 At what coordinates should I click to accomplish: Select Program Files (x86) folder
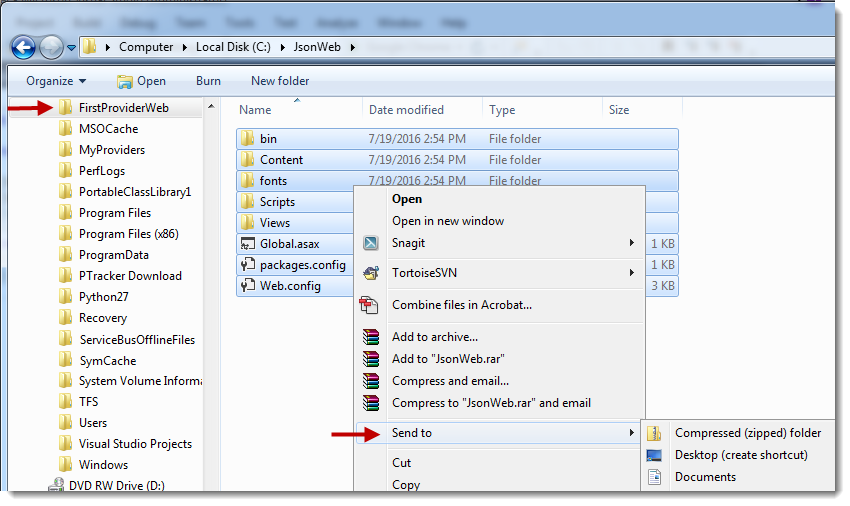point(128,234)
